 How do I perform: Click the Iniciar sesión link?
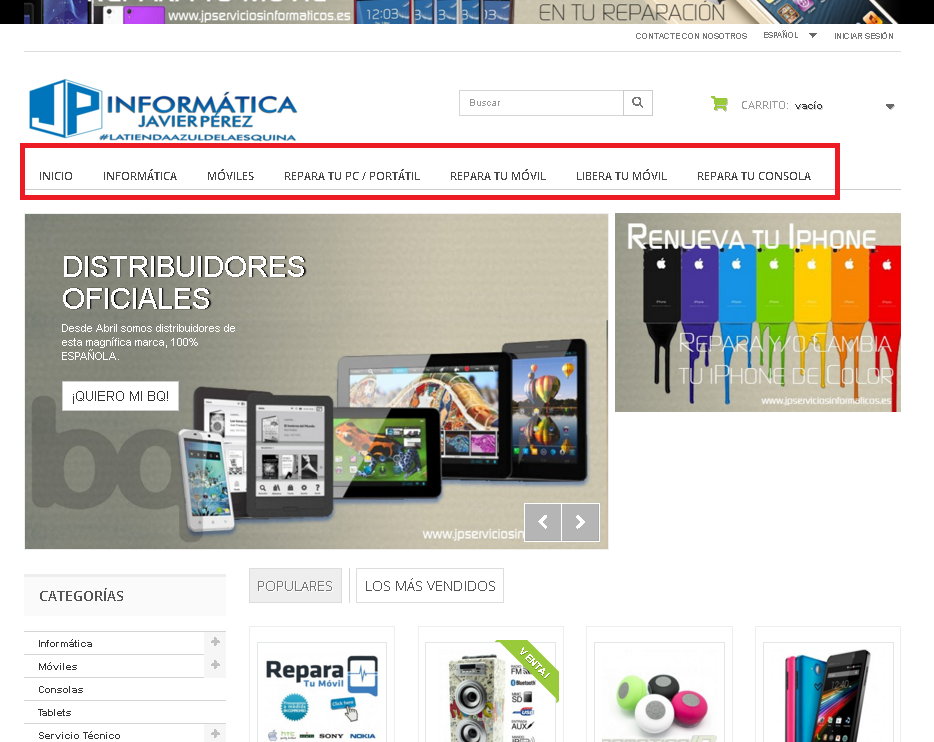click(x=864, y=36)
